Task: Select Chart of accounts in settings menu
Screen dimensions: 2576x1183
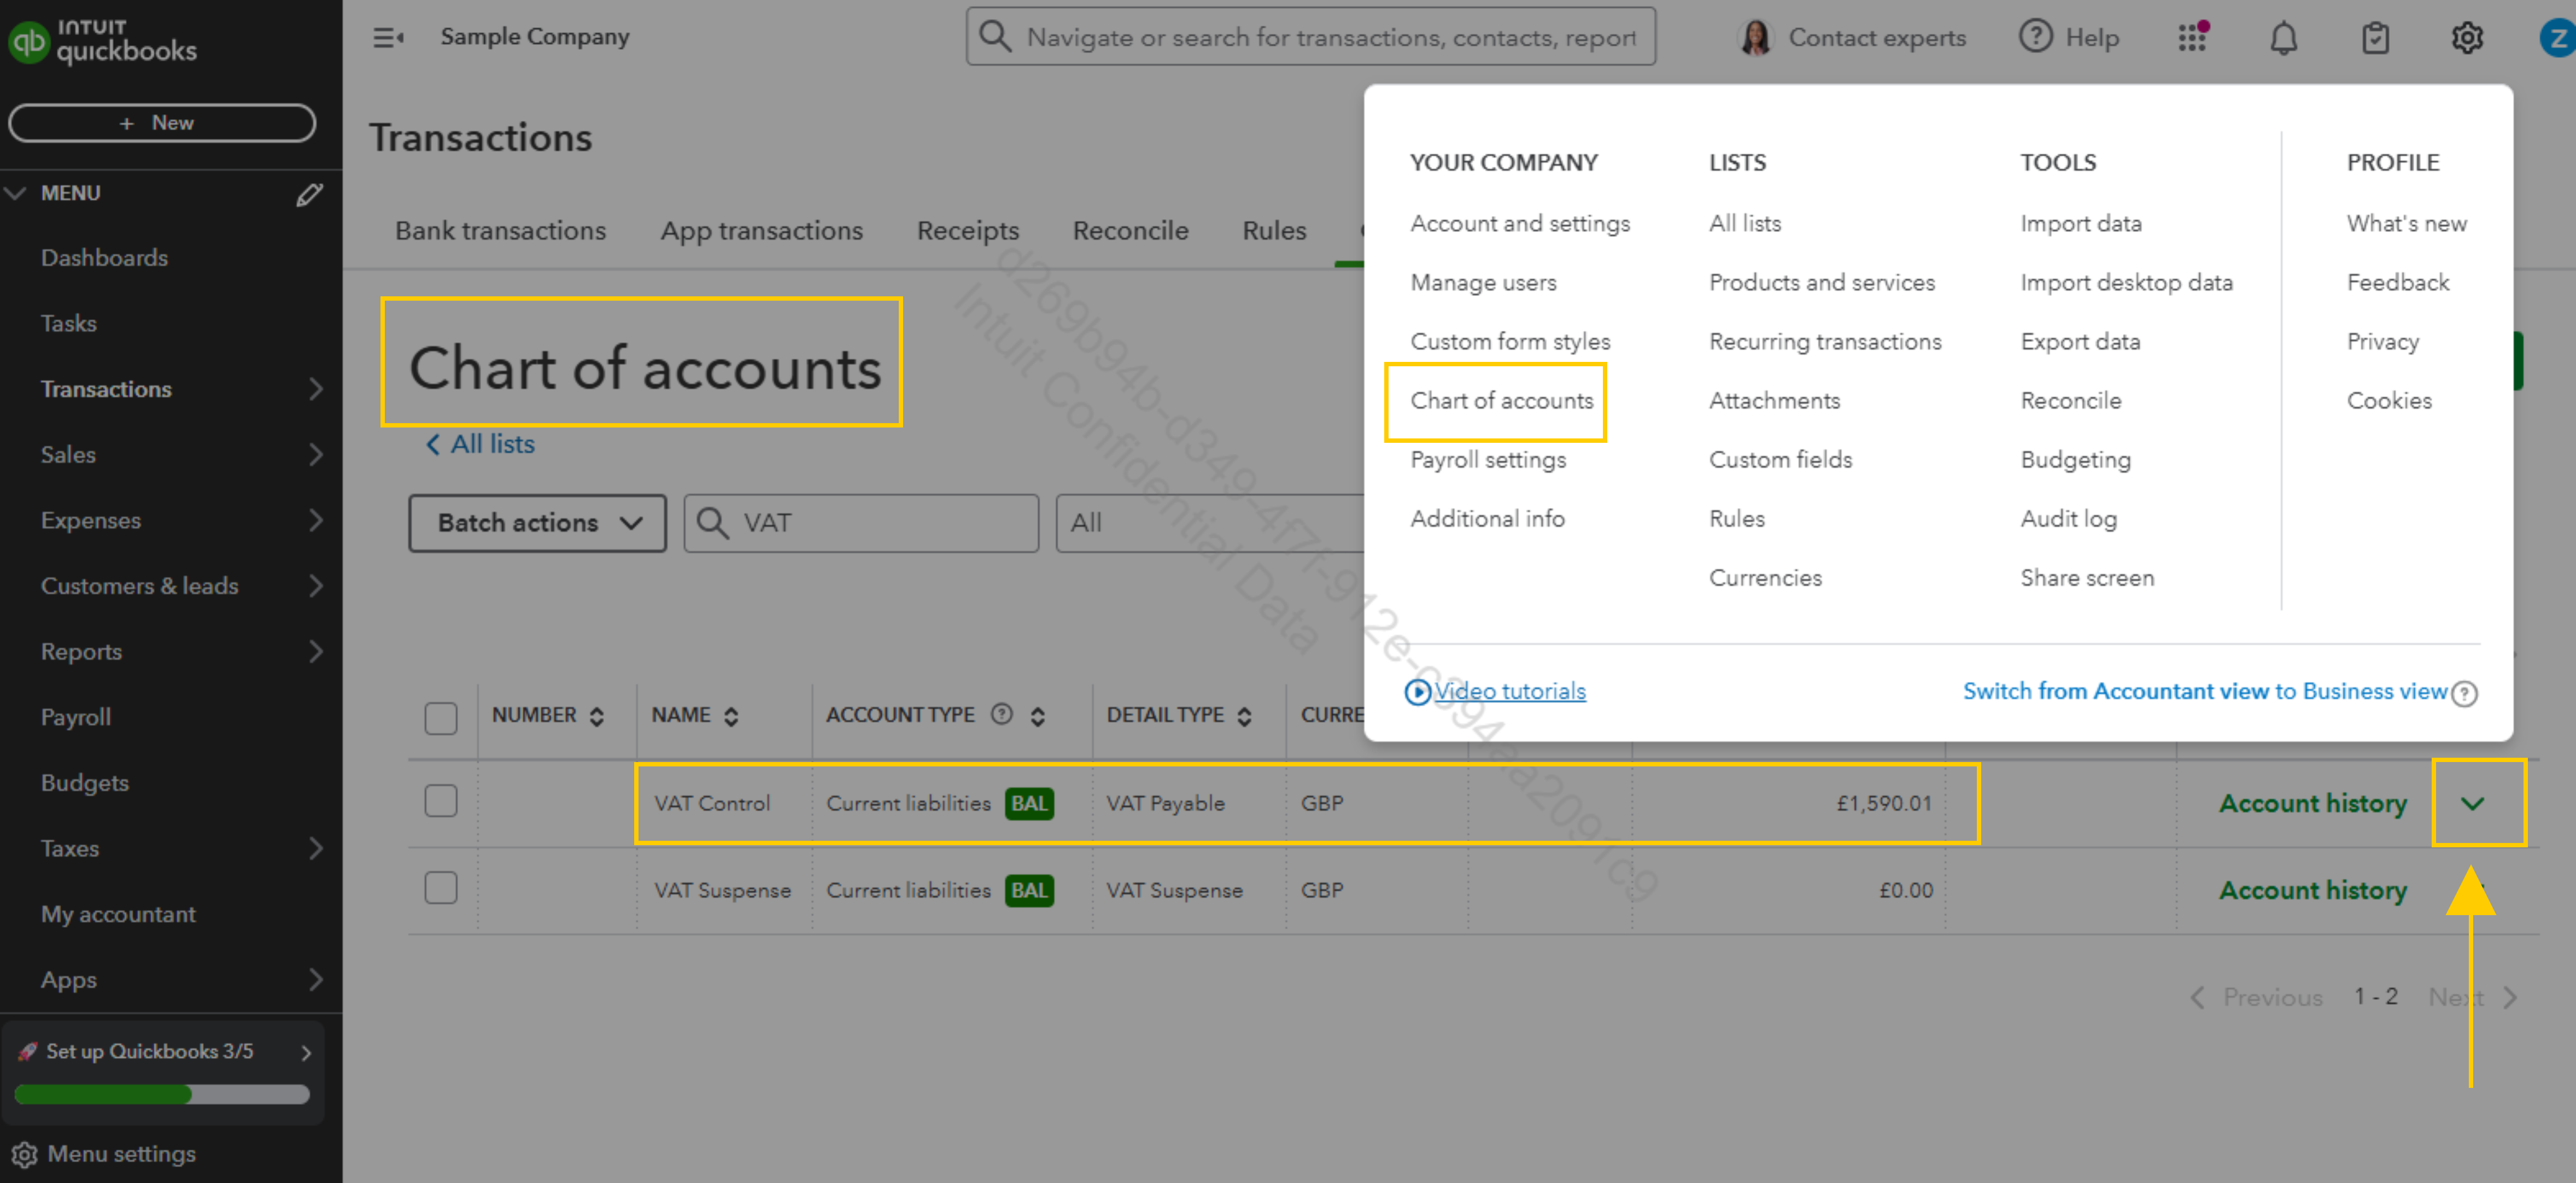Action: (1501, 400)
